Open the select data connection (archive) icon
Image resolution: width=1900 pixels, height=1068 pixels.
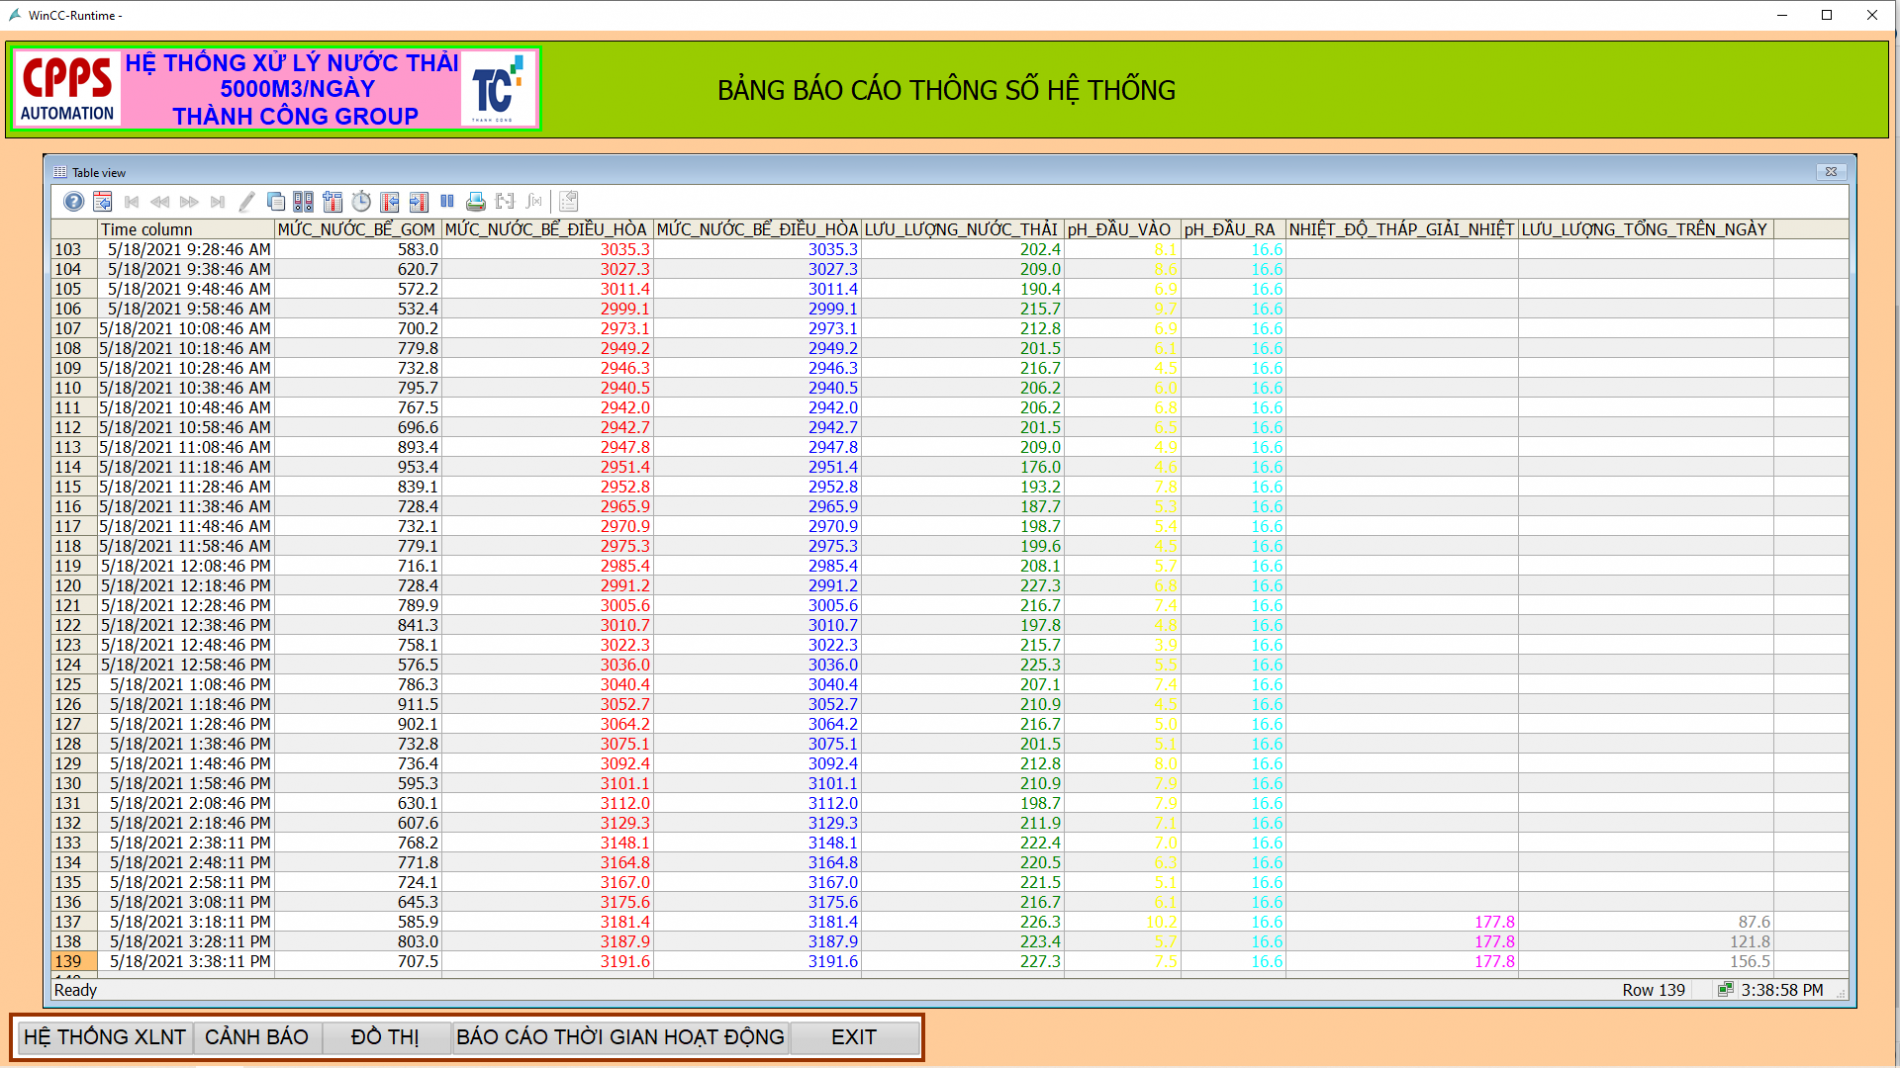point(303,202)
